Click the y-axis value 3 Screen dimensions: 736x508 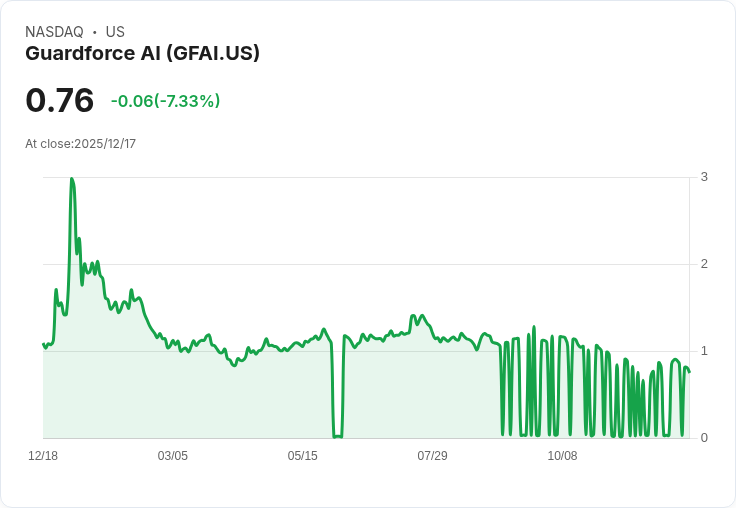[704, 177]
